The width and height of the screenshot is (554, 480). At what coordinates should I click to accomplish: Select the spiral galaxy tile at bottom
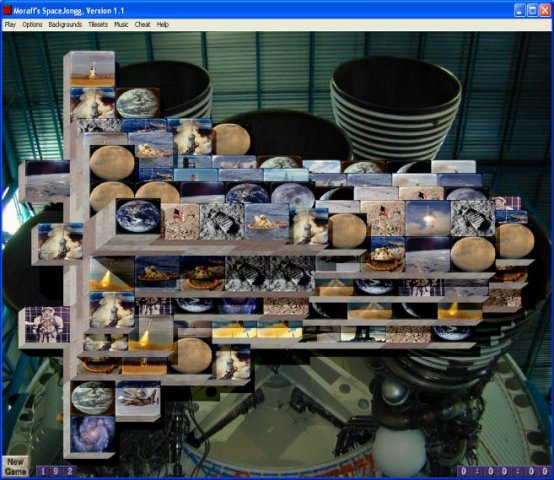click(93, 434)
